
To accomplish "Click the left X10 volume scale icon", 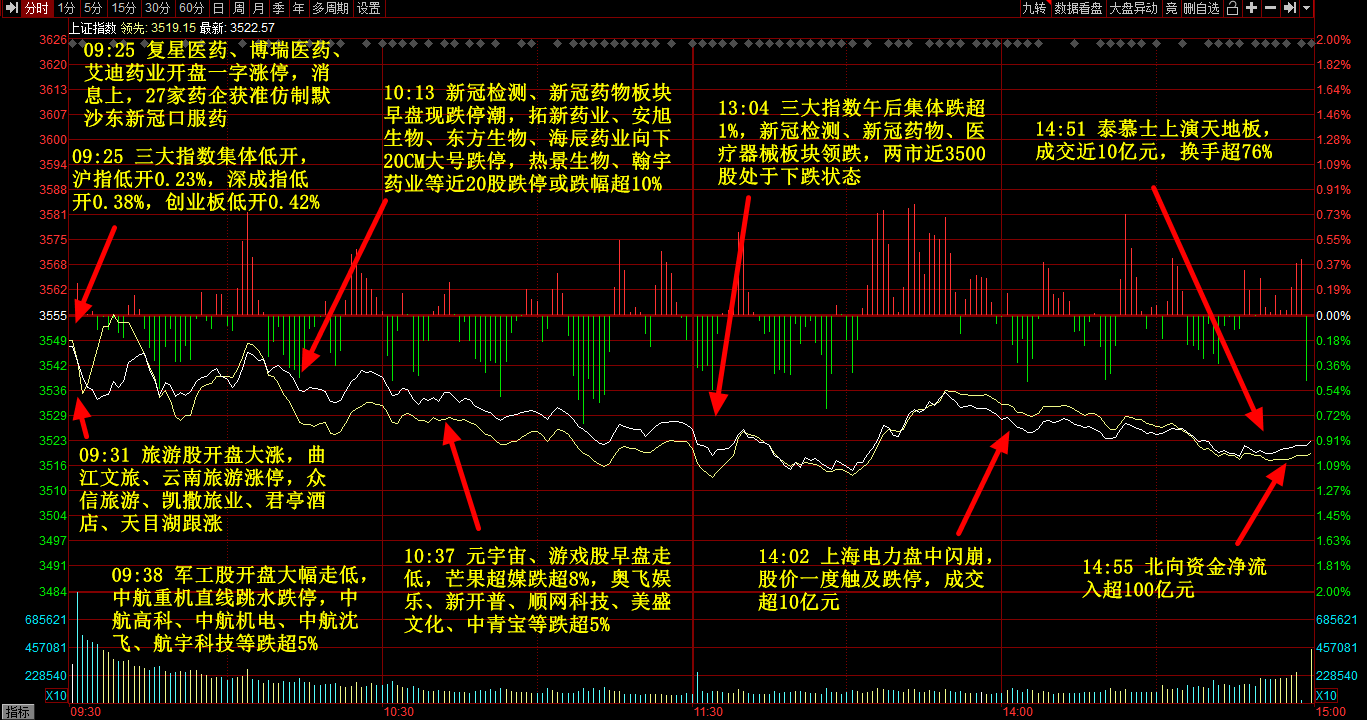I will tap(56, 696).
